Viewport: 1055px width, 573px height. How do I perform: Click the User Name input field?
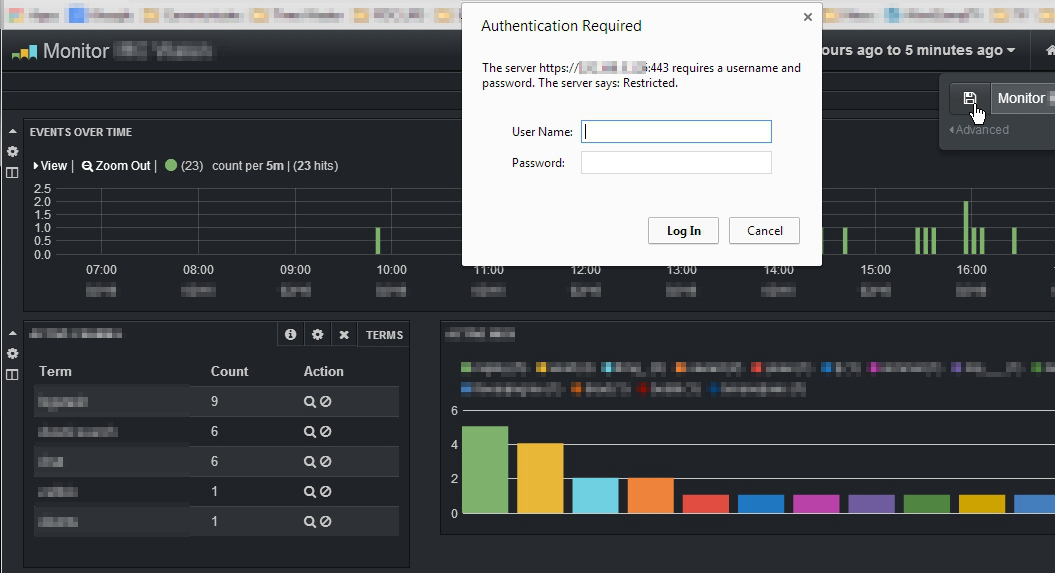pyautogui.click(x=676, y=132)
